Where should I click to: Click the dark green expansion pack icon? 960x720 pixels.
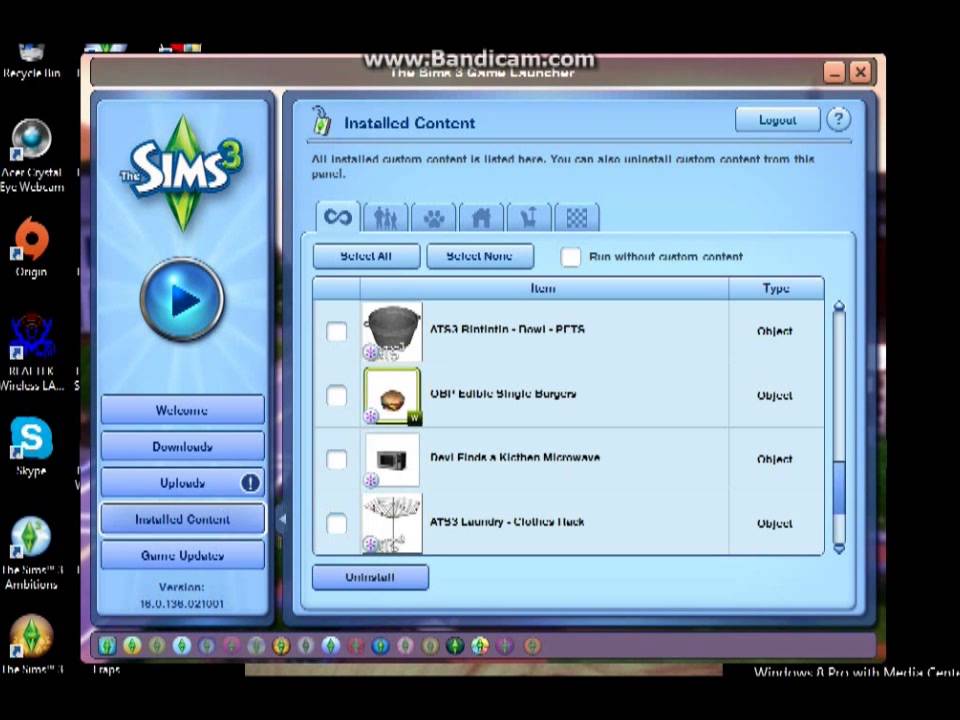[x=455, y=645]
